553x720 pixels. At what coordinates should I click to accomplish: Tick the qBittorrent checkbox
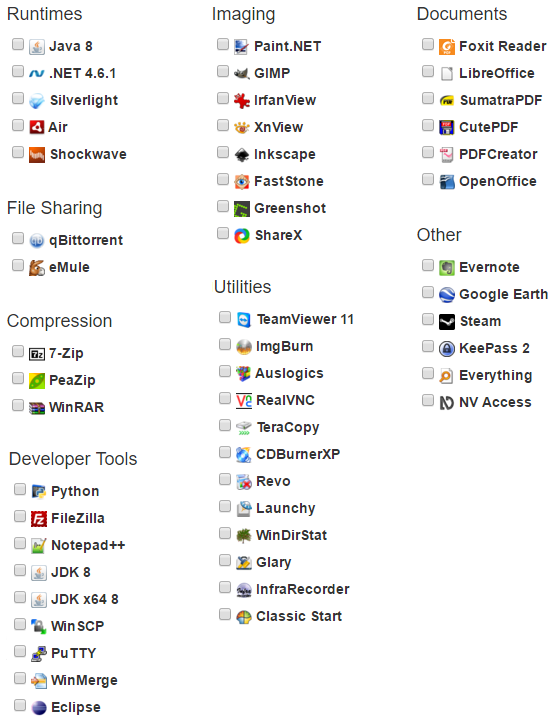coord(18,238)
